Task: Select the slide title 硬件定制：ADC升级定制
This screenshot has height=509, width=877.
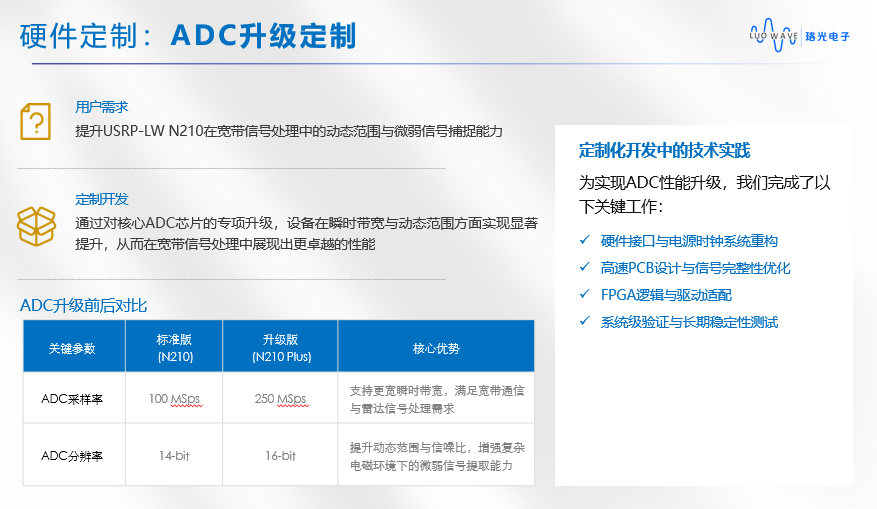Action: coord(188,36)
